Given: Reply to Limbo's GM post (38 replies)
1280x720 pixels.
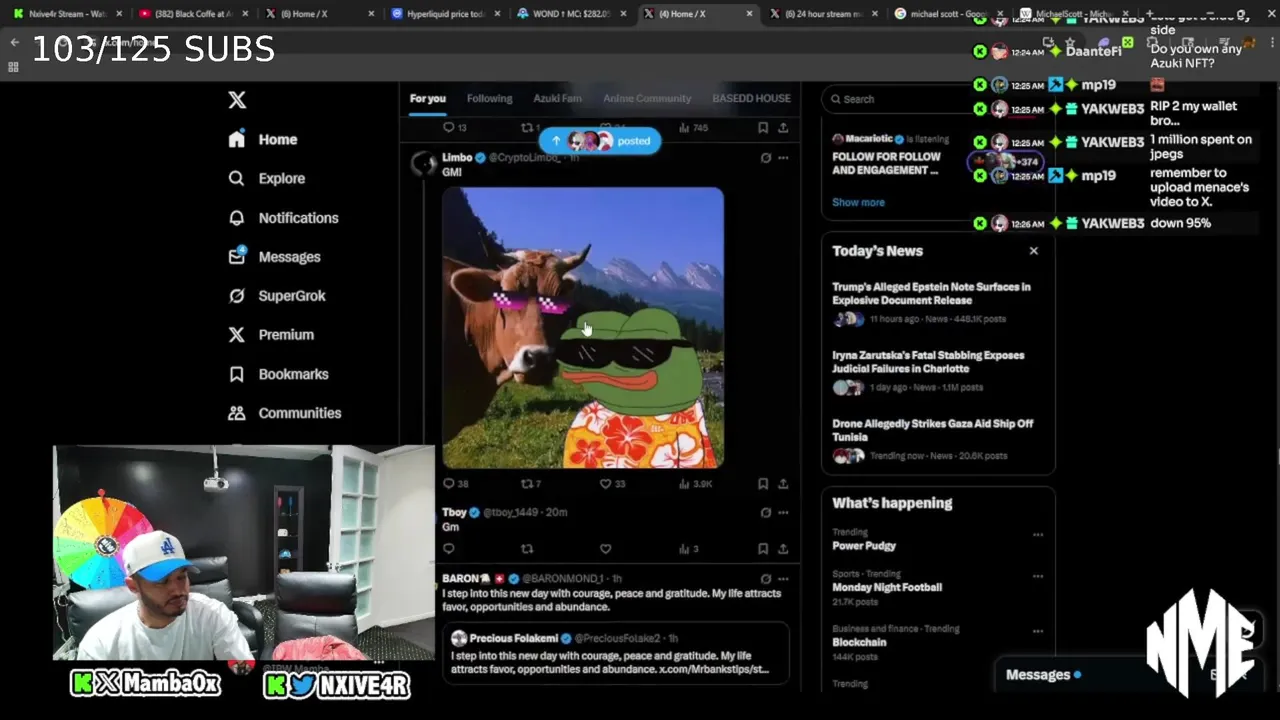Looking at the screenshot, I should [455, 483].
